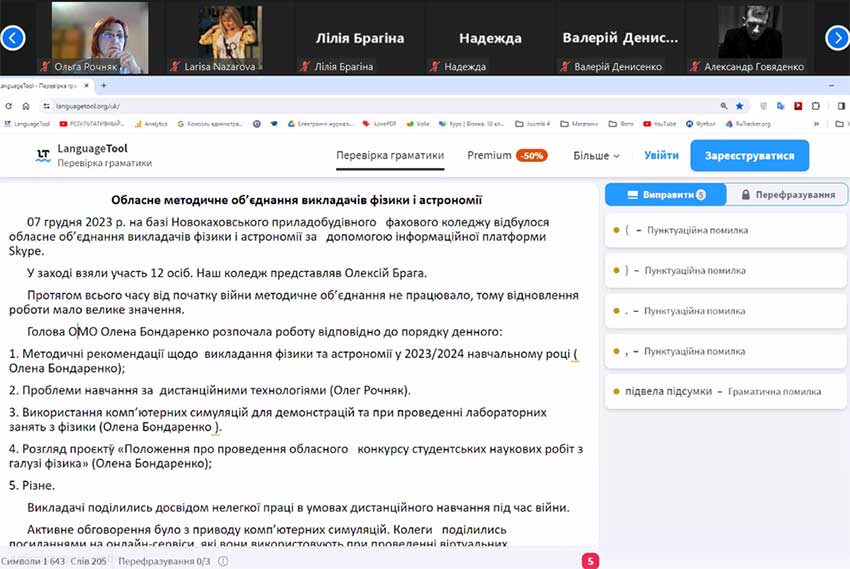Click the LanguageTool logo
This screenshot has width=850, height=569.
pos(43,155)
